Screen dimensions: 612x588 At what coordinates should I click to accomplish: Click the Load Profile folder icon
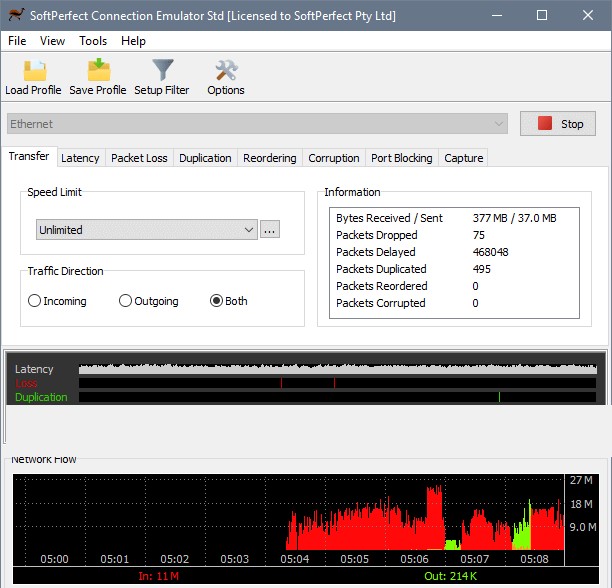[35, 71]
